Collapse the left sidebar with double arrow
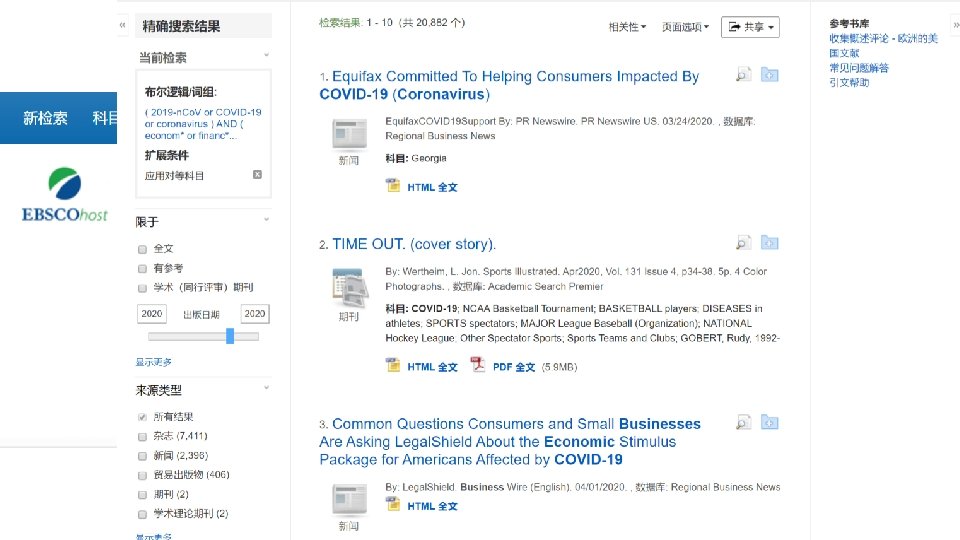The width and height of the screenshot is (960, 540). click(122, 25)
